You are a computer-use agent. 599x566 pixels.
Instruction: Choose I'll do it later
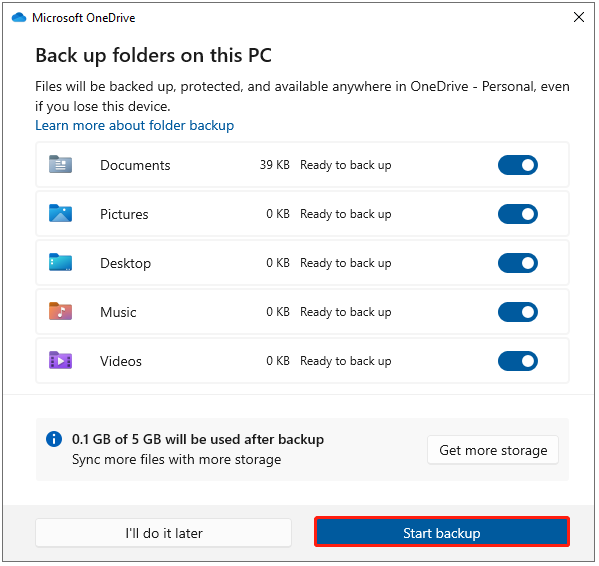pyautogui.click(x=164, y=533)
